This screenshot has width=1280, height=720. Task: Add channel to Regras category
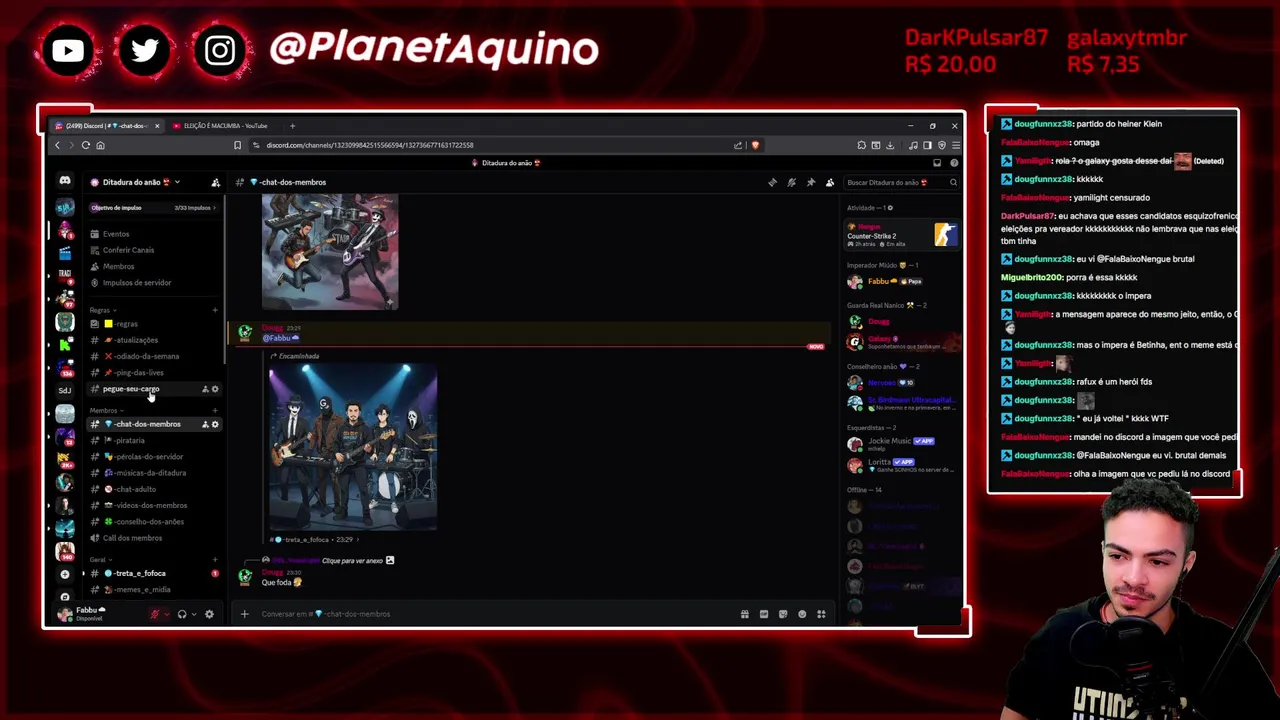[215, 310]
